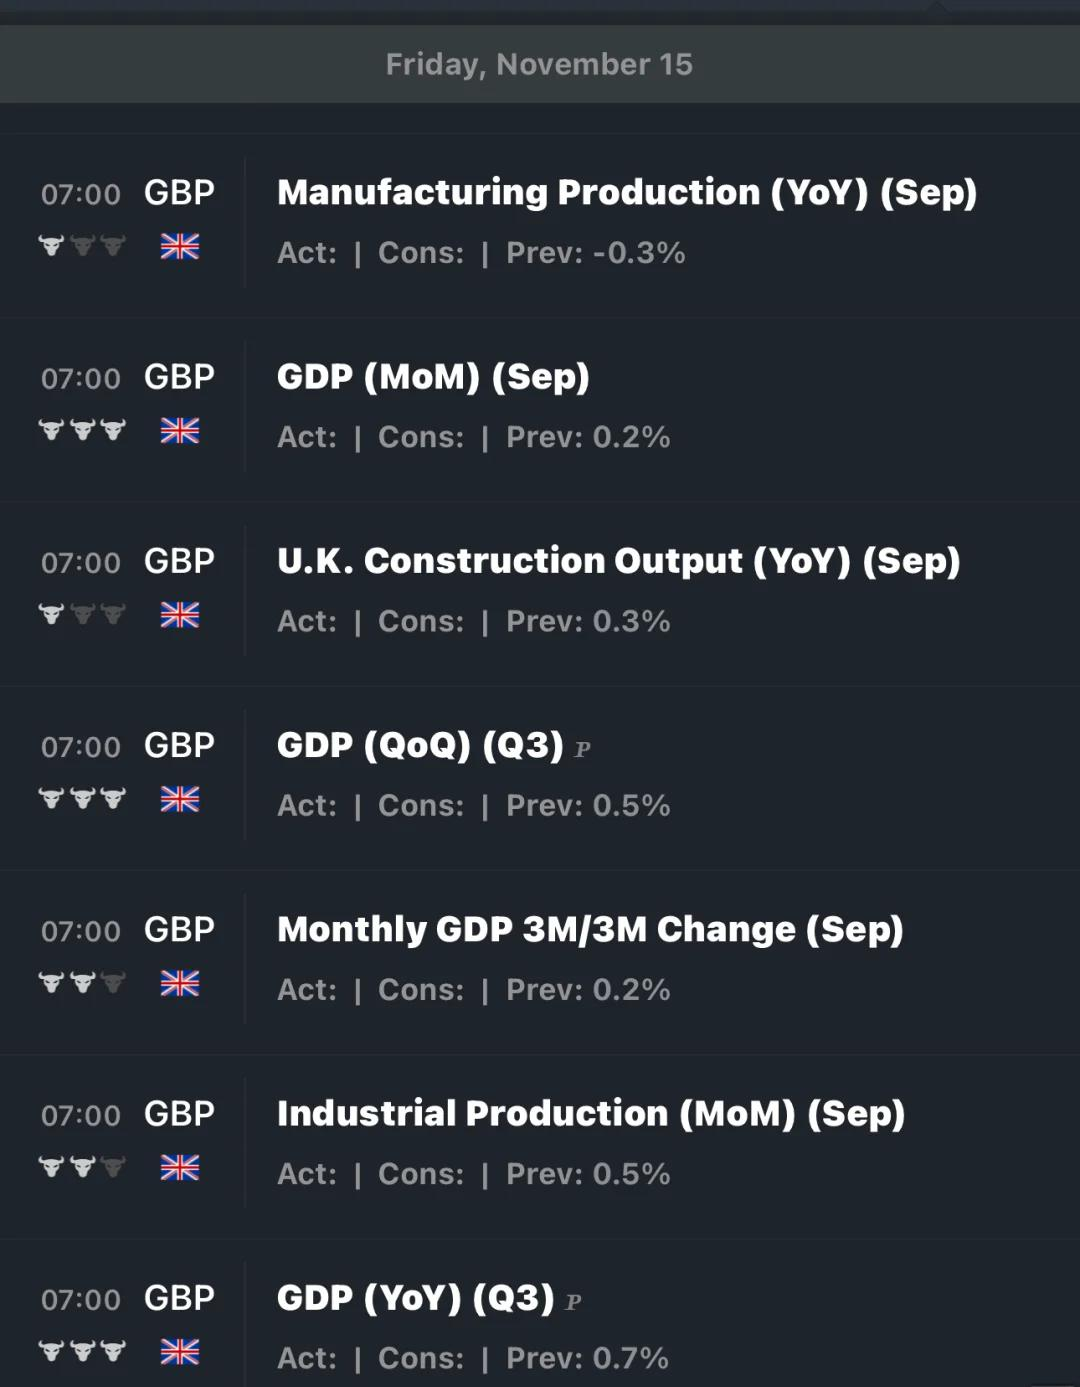
Task: Click three-bull importance rating for GDP (MoM)
Action: 82,431
